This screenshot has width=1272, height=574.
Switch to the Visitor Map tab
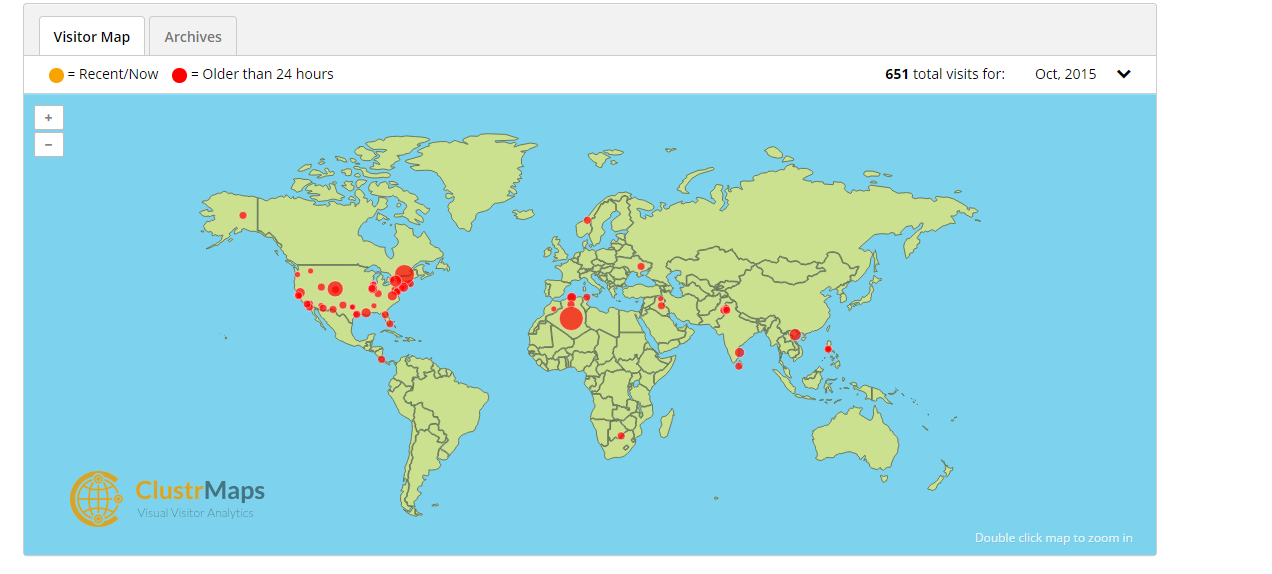point(92,37)
